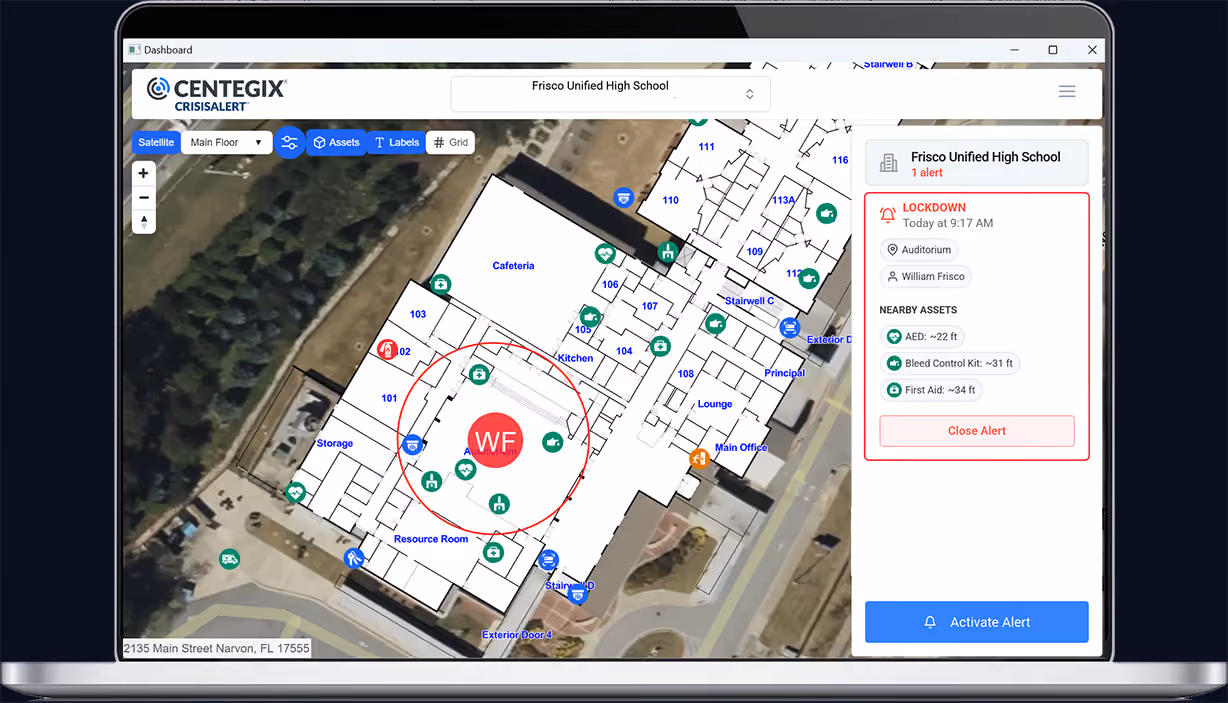Toggle Assets visibility on map
This screenshot has height=703, width=1228.
coord(336,143)
